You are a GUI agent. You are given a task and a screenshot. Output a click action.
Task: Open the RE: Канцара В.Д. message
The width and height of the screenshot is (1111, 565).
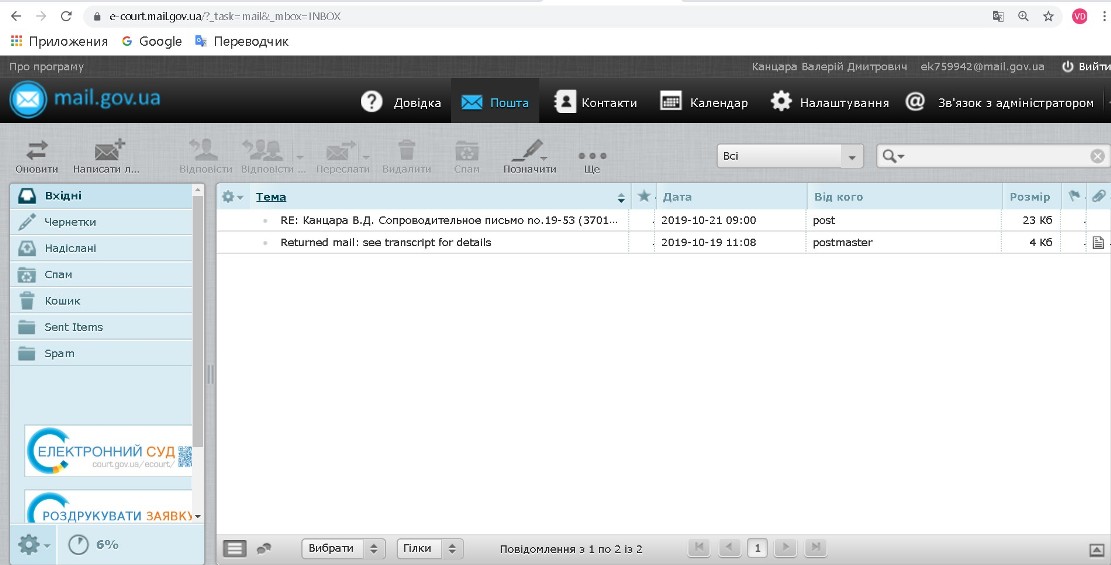coord(449,220)
